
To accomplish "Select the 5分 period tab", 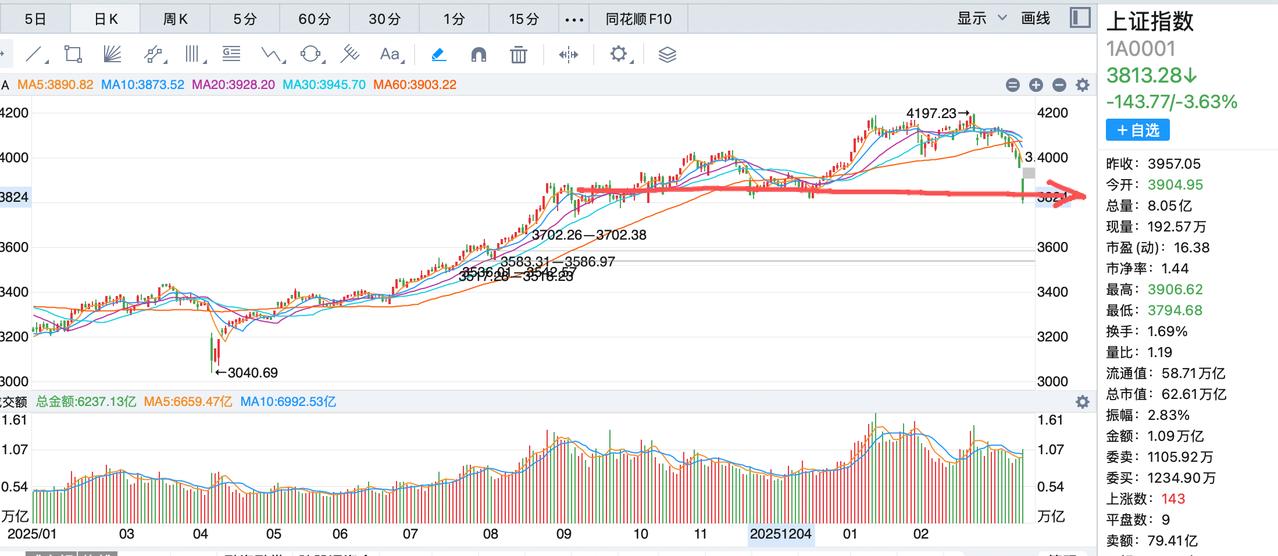I will point(244,18).
